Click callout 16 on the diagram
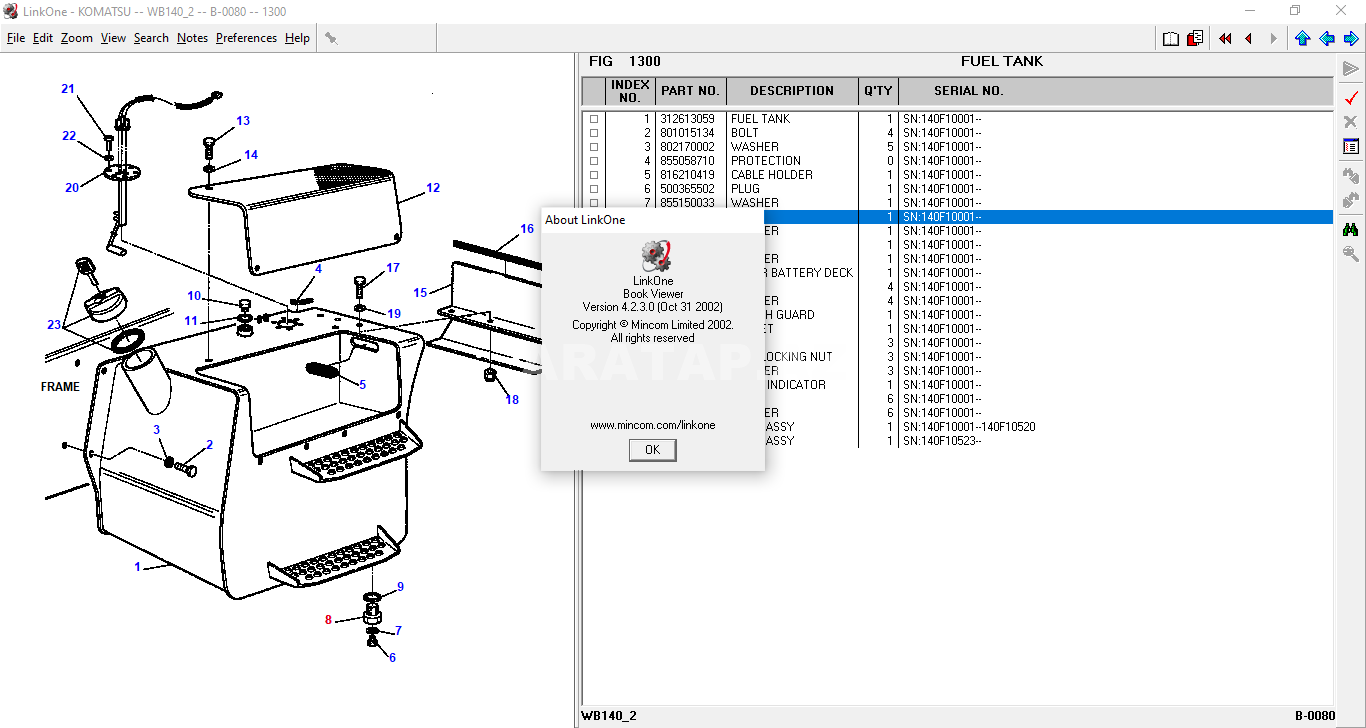 (527, 229)
